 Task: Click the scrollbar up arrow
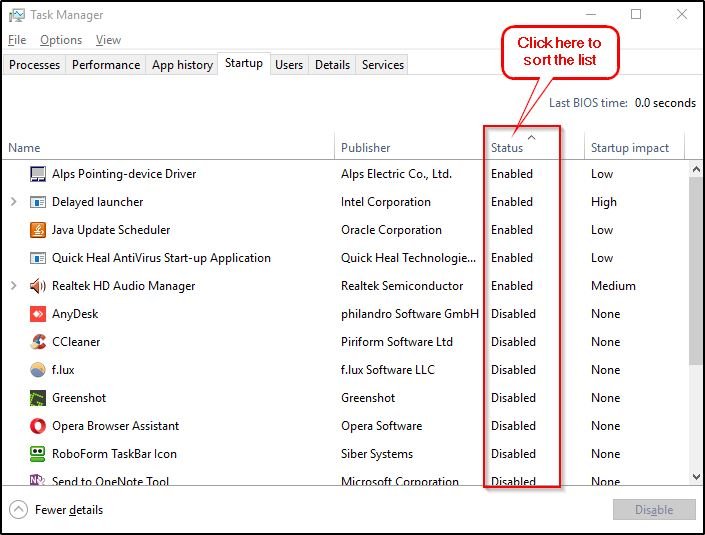pos(696,169)
